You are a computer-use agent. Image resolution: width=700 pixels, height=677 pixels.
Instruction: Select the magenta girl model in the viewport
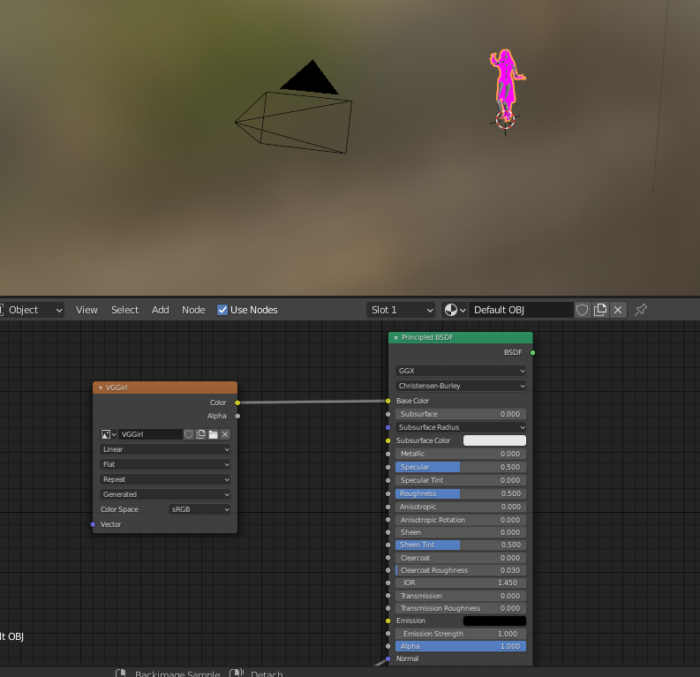506,84
